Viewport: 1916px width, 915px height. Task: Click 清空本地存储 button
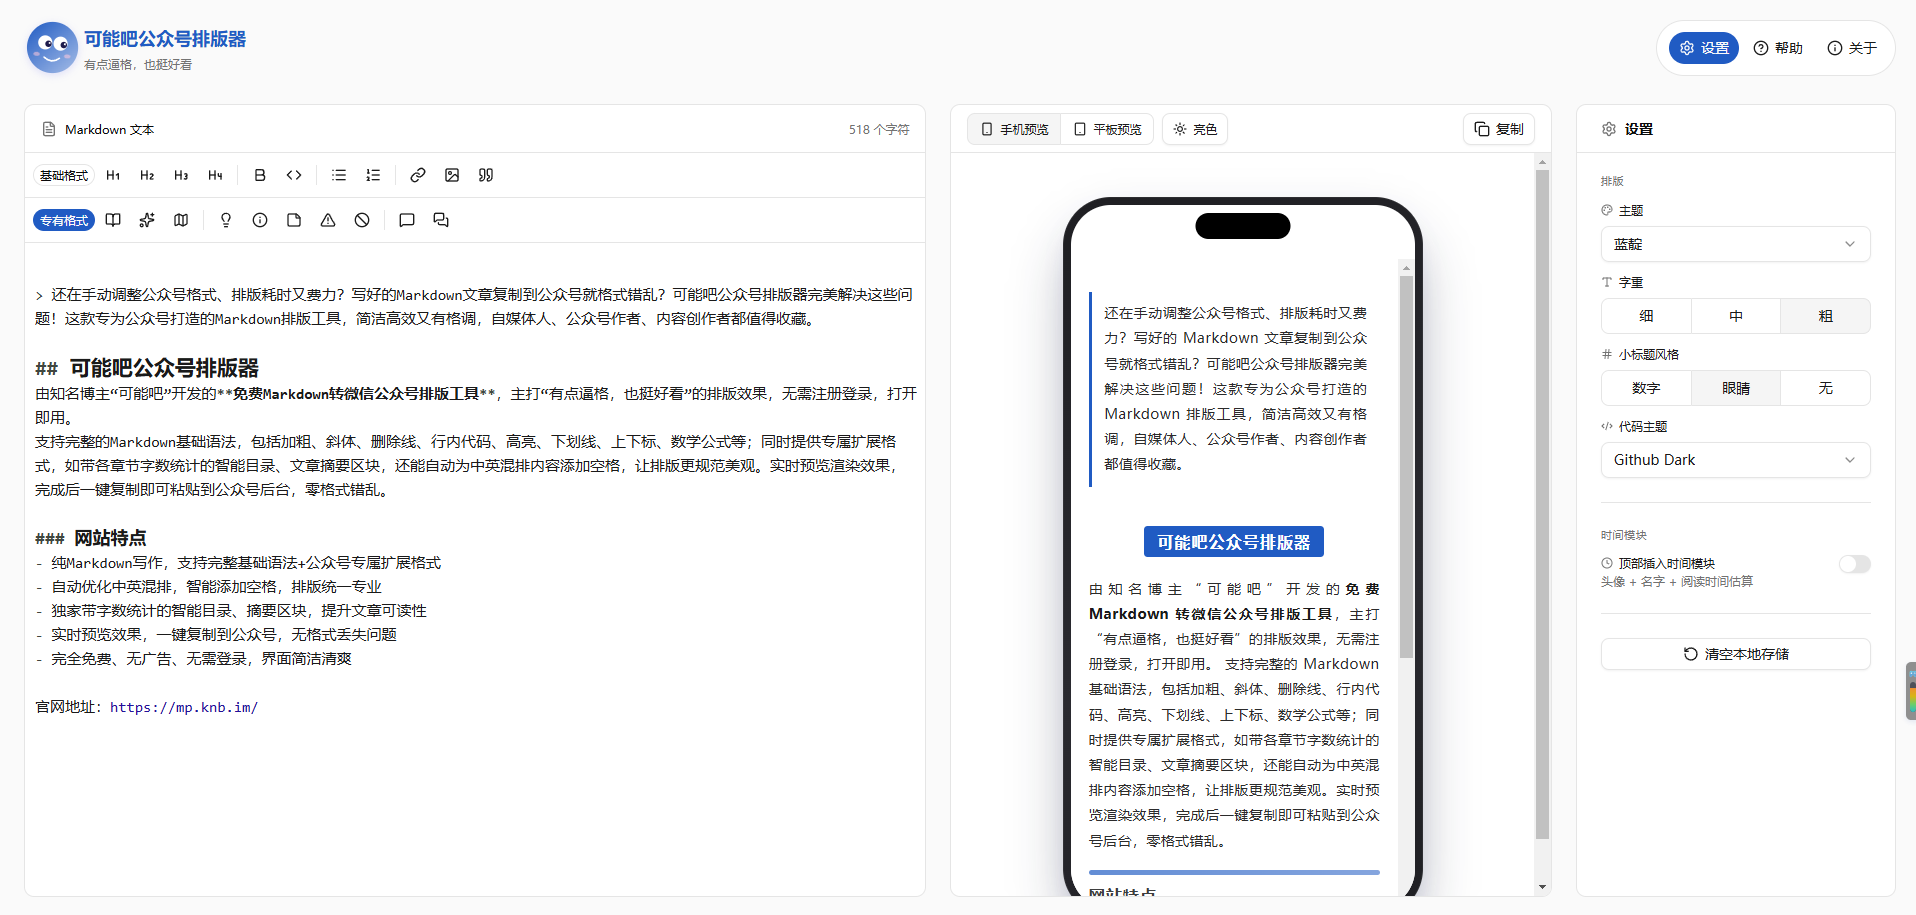1735,654
